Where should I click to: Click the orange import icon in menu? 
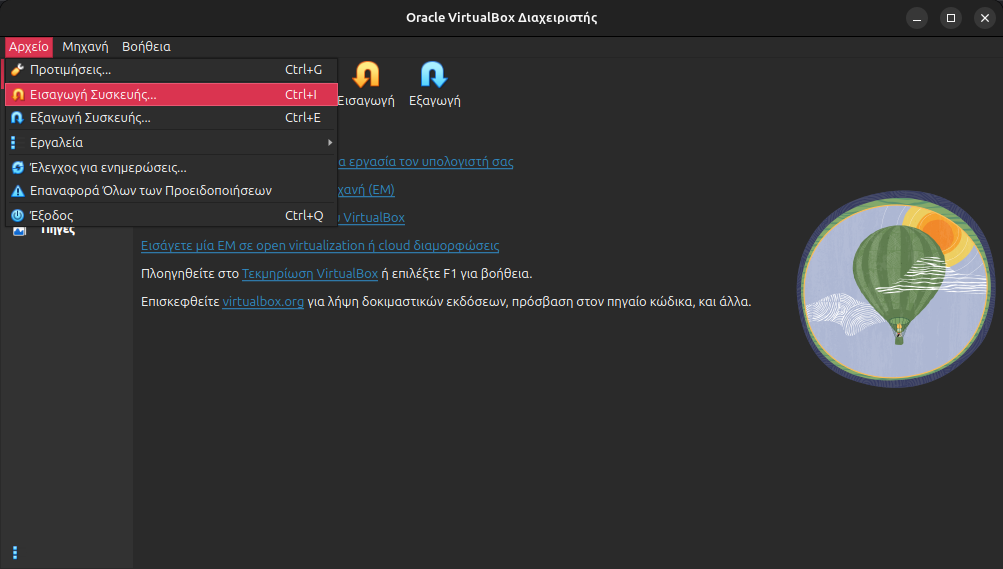(x=18, y=95)
